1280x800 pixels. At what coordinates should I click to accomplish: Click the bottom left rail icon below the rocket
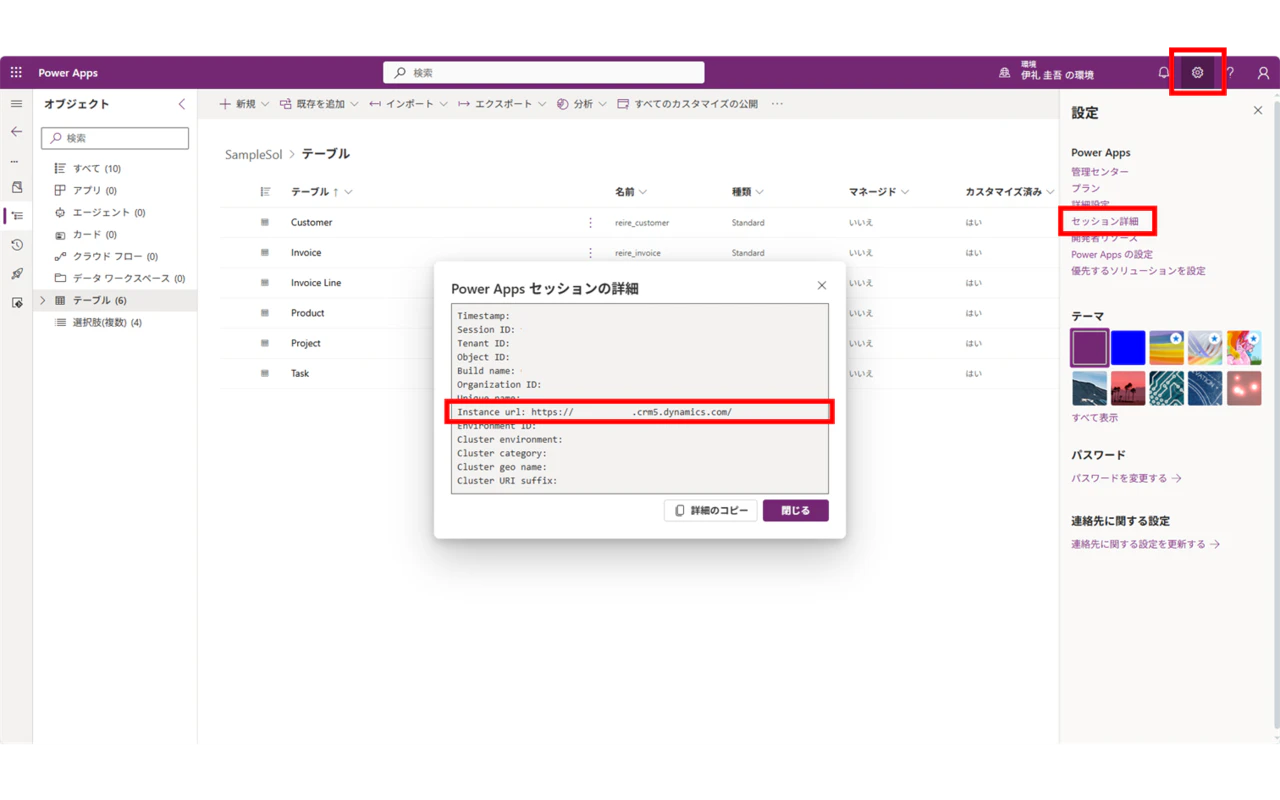(17, 302)
